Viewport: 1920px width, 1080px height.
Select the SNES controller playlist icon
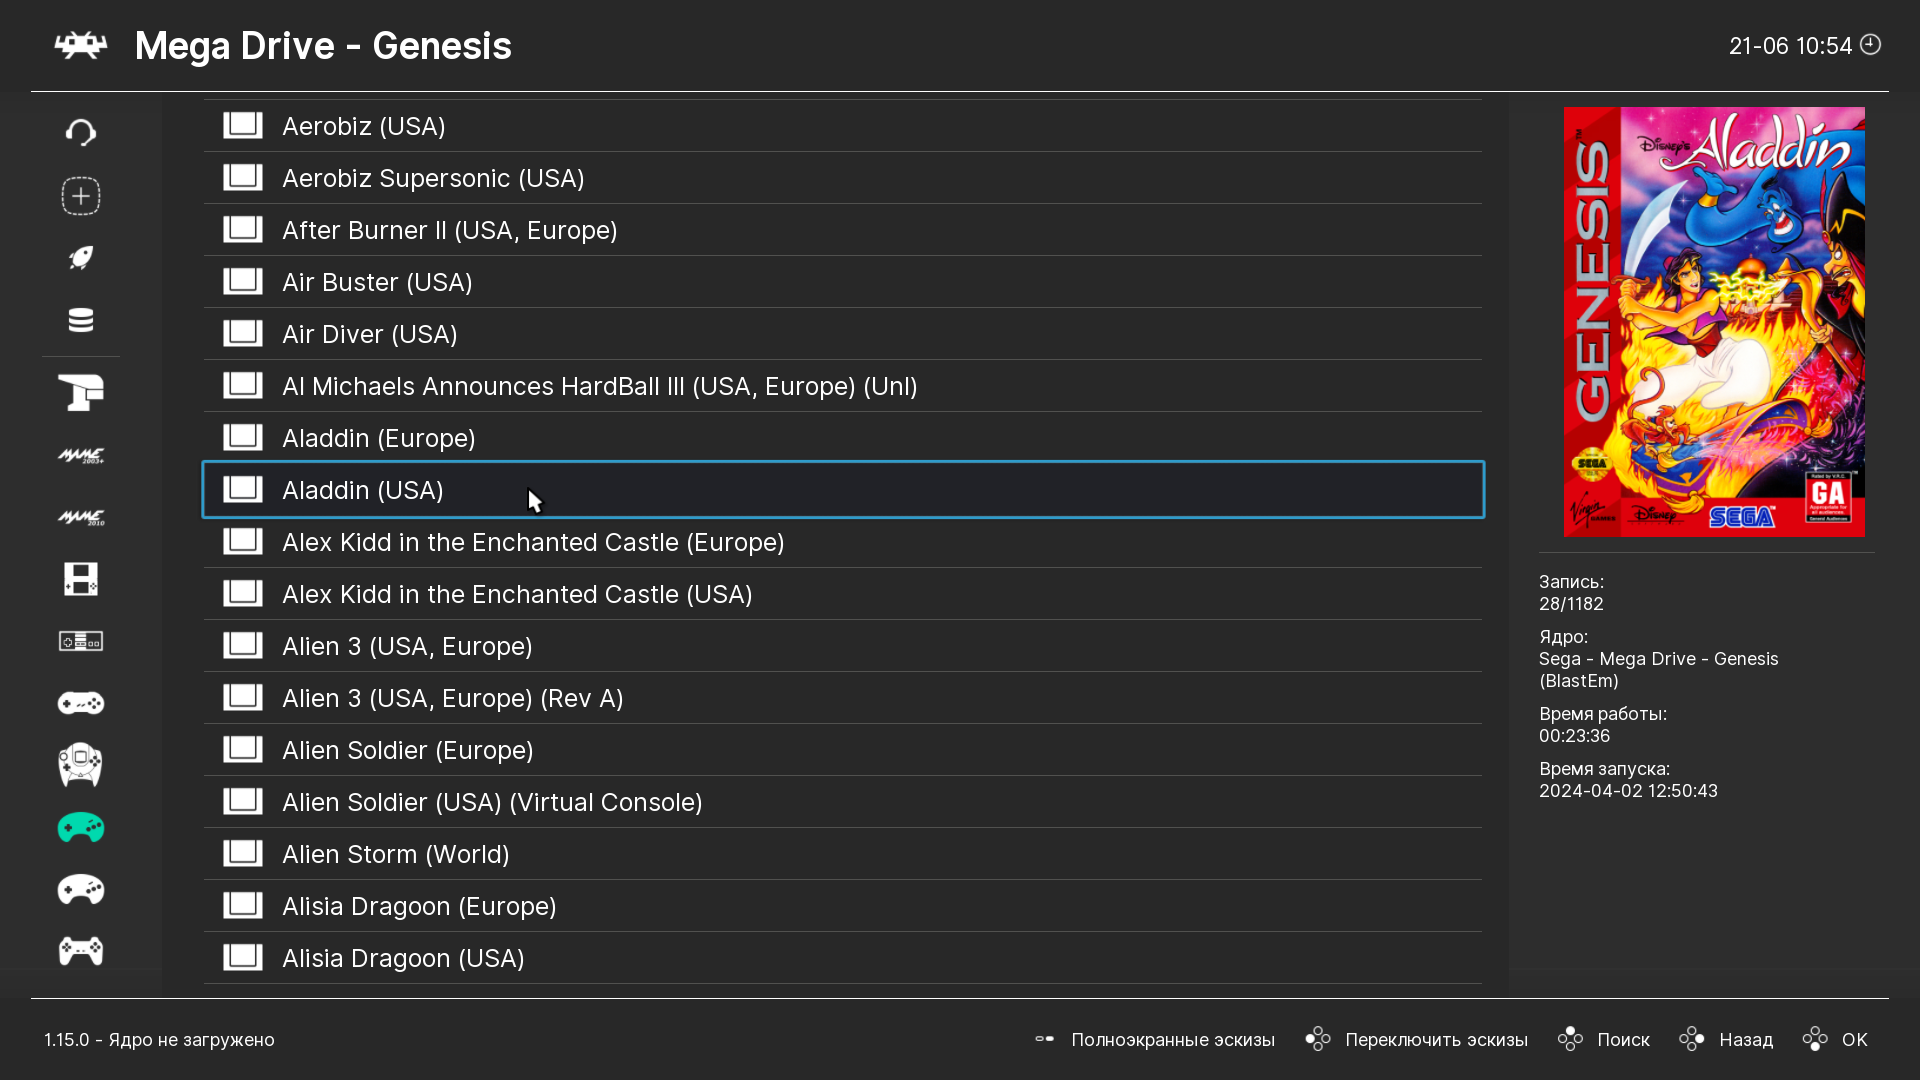[81, 703]
